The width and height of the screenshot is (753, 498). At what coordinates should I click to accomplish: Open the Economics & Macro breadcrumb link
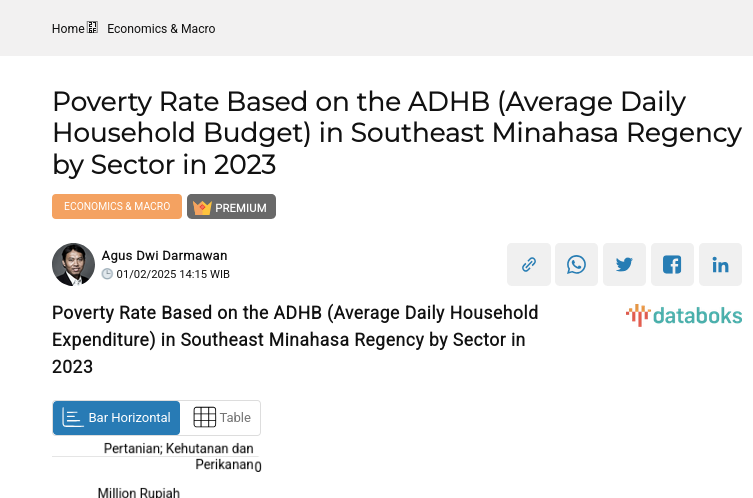coord(161,29)
